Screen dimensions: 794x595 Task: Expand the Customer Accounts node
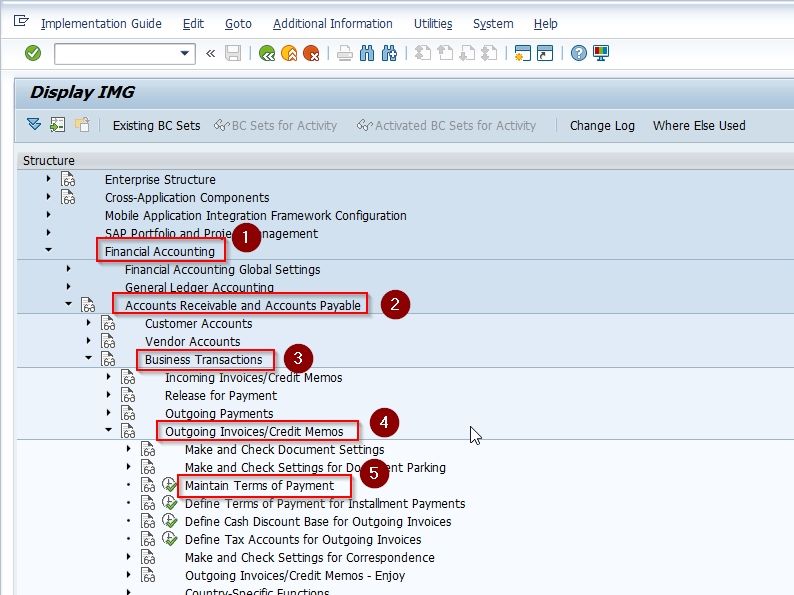coord(89,323)
